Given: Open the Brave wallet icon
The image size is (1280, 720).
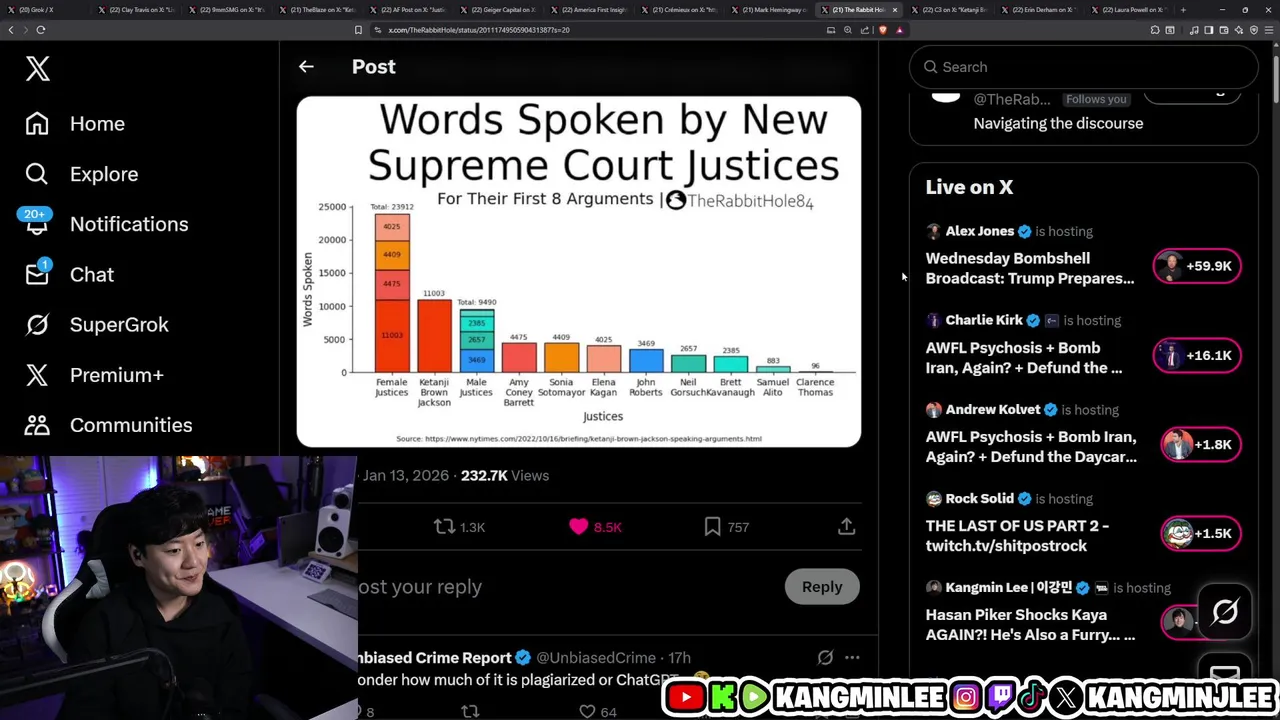Looking at the screenshot, I should [x=1222, y=30].
